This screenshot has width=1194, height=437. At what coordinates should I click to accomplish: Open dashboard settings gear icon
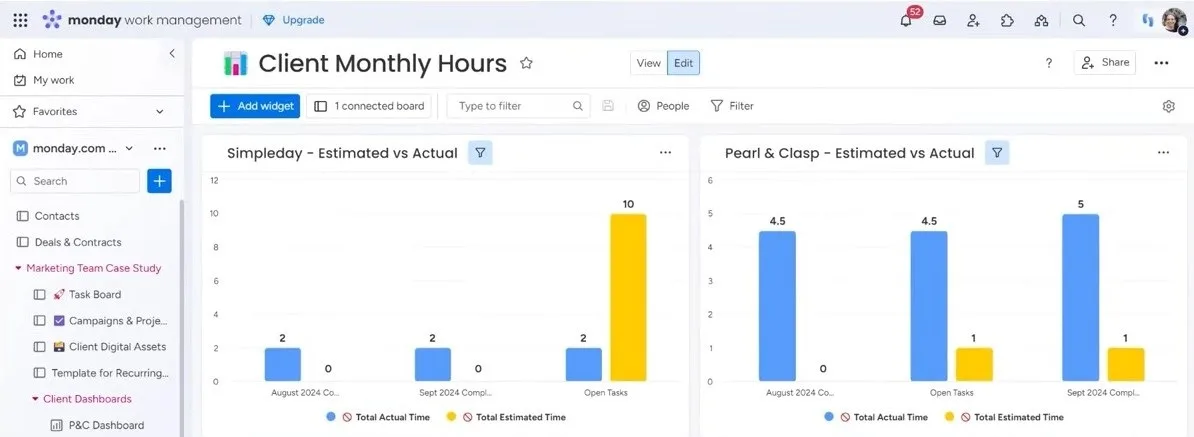click(1169, 107)
